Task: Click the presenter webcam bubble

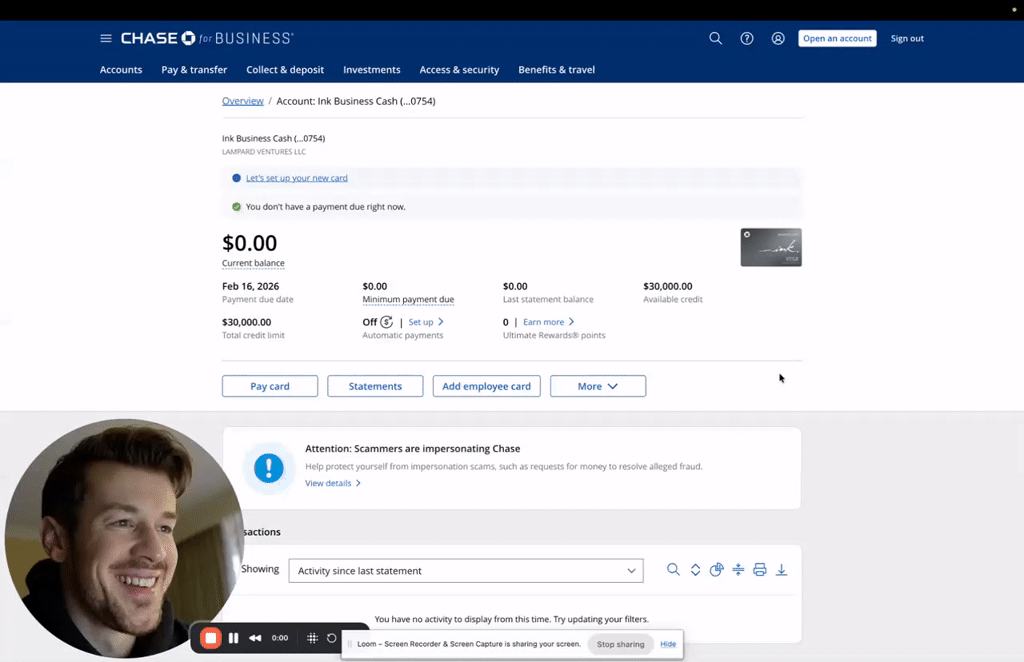Action: (124, 539)
